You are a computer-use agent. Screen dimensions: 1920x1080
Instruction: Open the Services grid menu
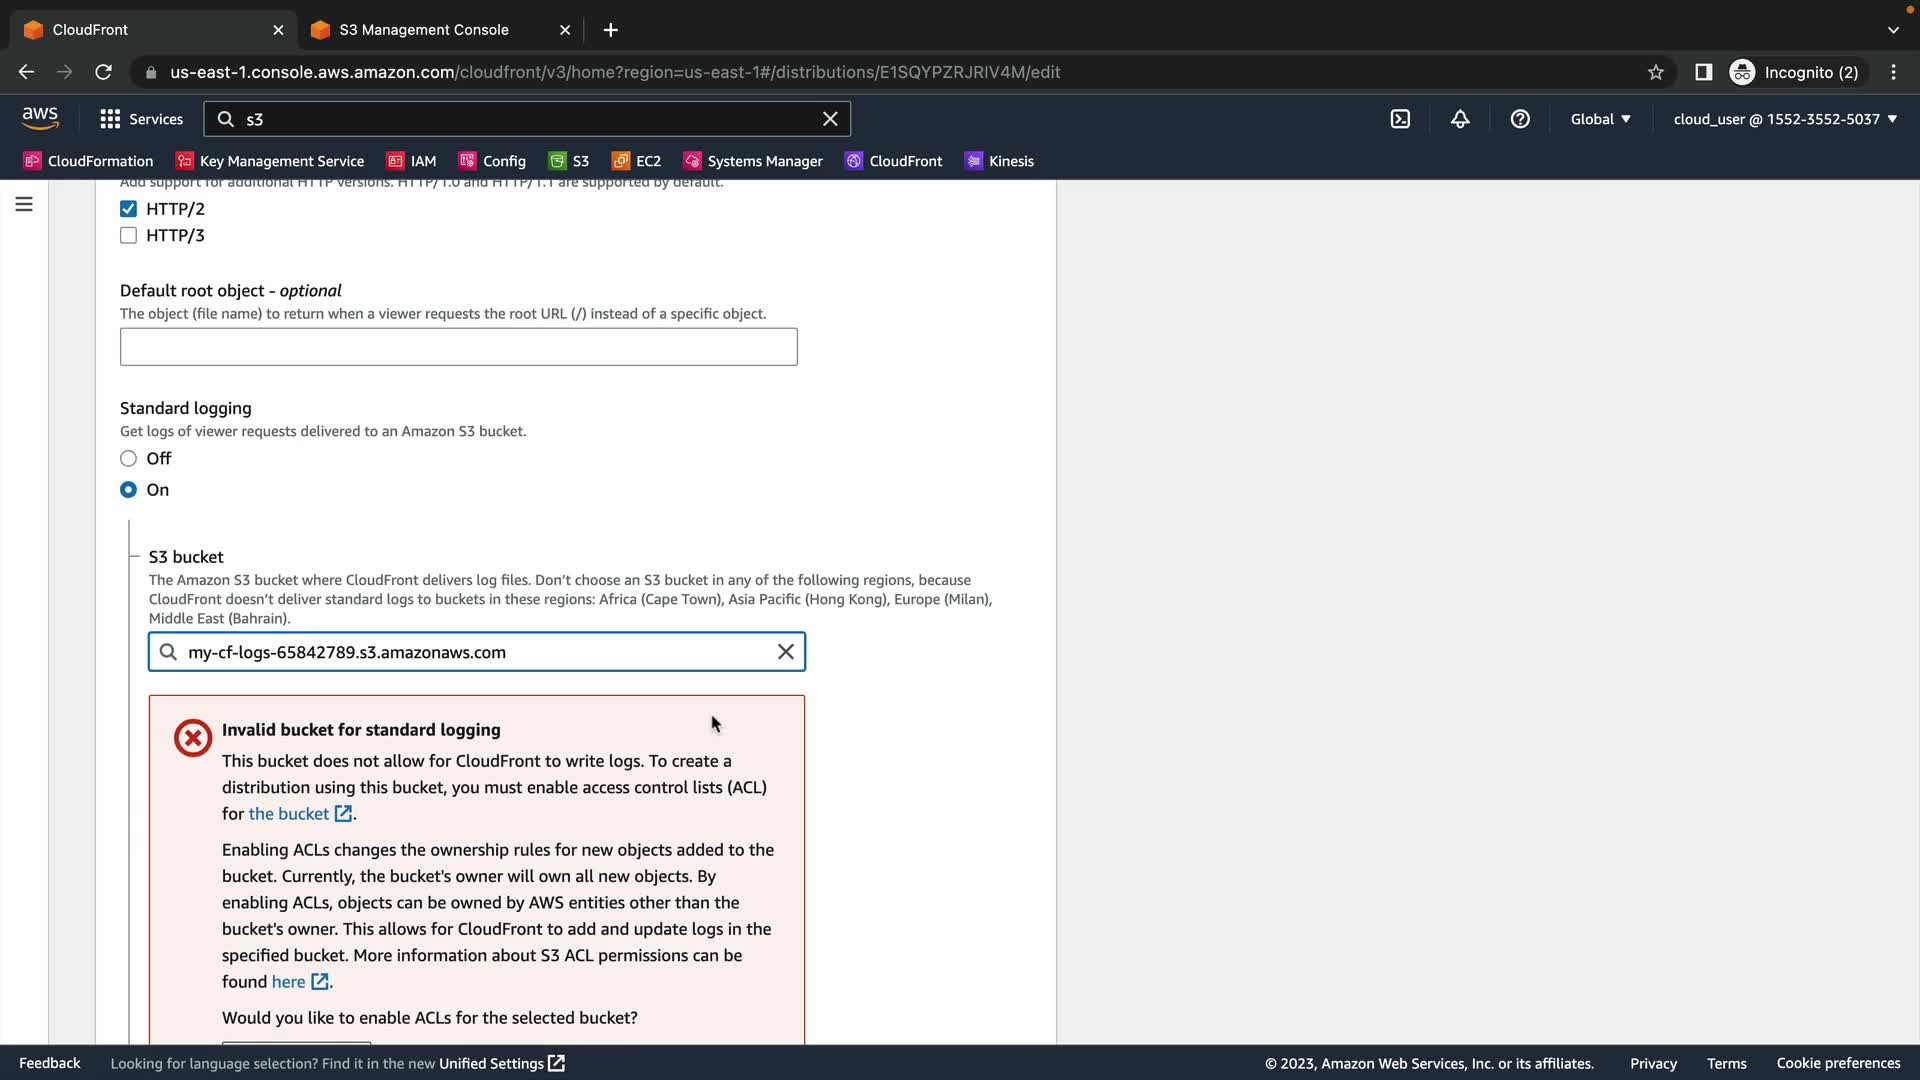pos(141,119)
